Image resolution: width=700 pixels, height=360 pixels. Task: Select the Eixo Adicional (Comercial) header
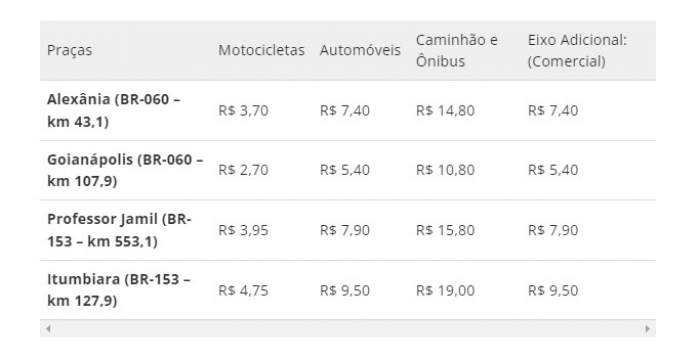click(x=577, y=50)
